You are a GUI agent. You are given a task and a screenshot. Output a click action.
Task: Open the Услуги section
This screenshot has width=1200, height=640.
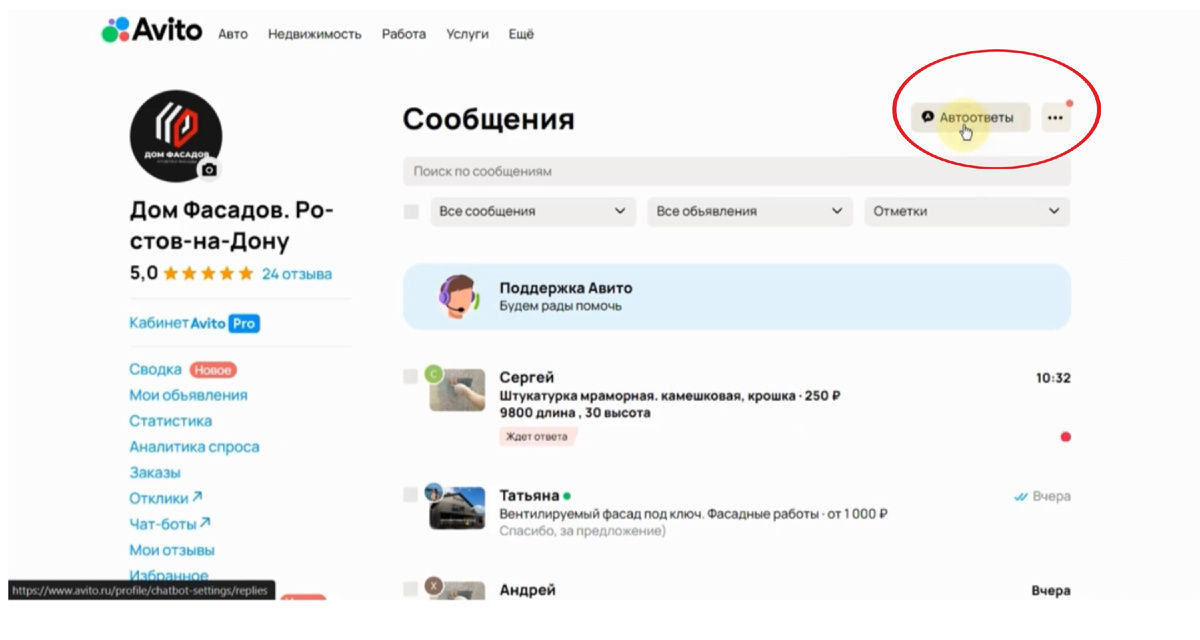click(467, 34)
